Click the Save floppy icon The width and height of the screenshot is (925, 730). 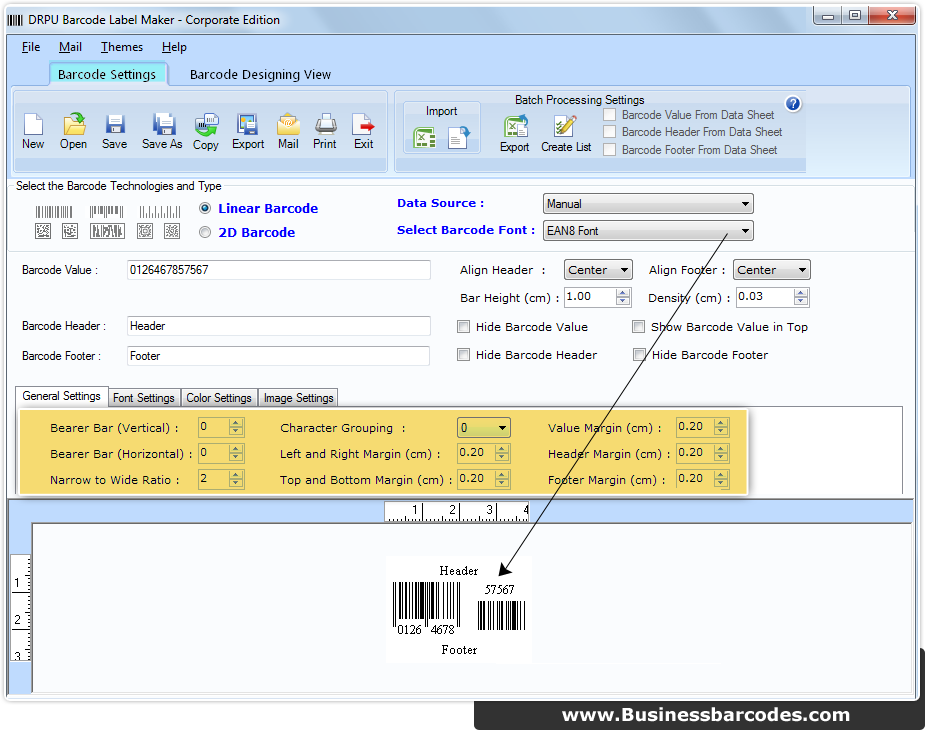(114, 125)
